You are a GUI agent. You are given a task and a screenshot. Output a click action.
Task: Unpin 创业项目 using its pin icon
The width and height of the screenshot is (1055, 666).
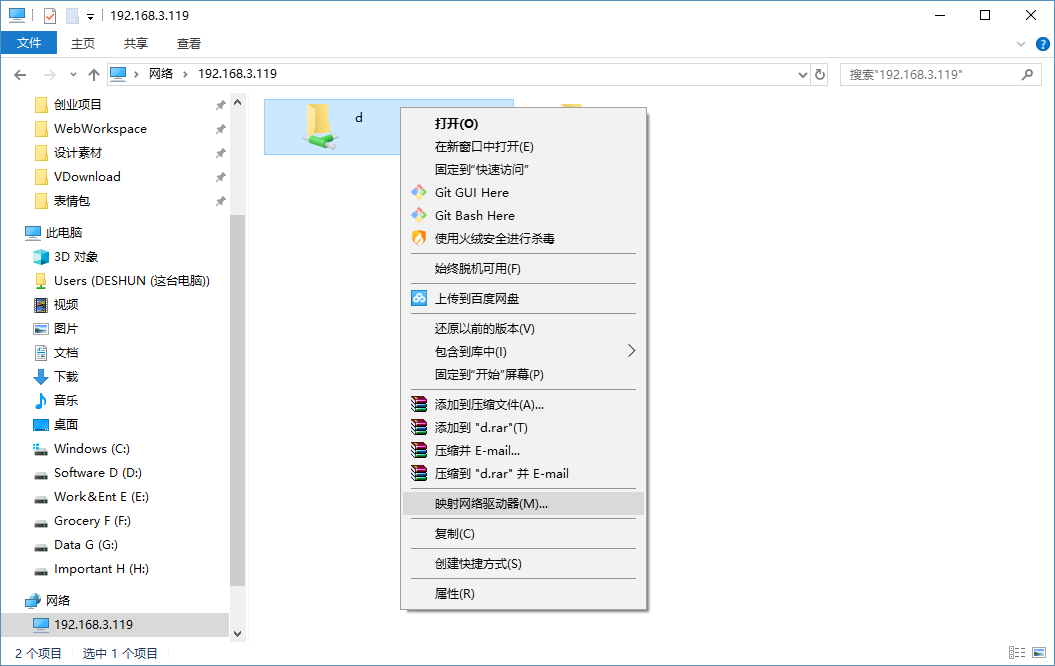(220, 105)
